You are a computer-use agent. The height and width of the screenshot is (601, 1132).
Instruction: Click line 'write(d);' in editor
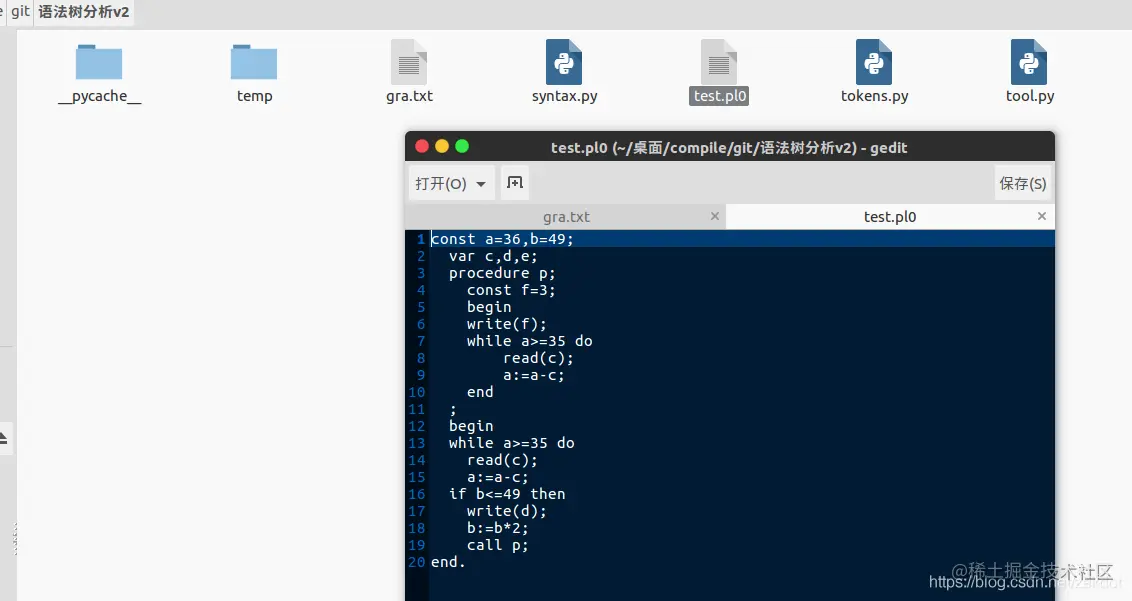click(507, 511)
